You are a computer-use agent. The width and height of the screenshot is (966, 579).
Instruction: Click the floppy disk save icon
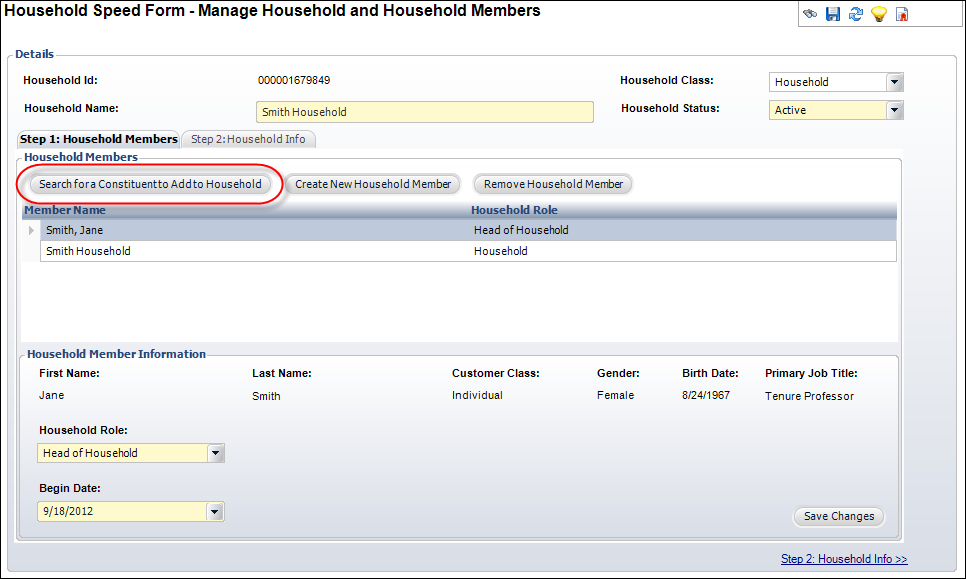click(x=833, y=14)
